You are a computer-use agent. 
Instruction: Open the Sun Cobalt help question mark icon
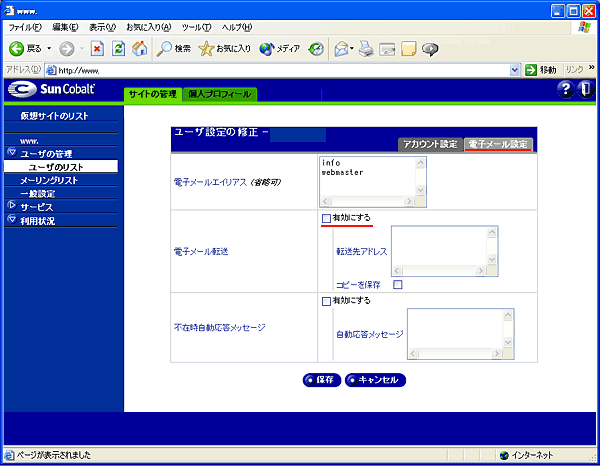565,90
